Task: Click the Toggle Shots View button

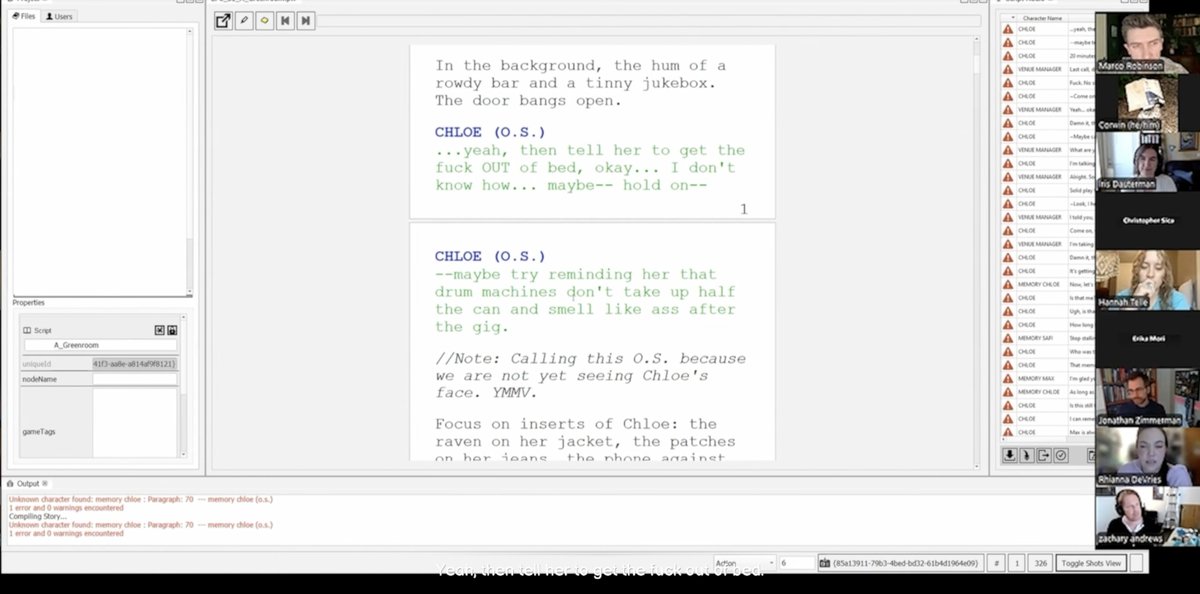Action: 1090,563
